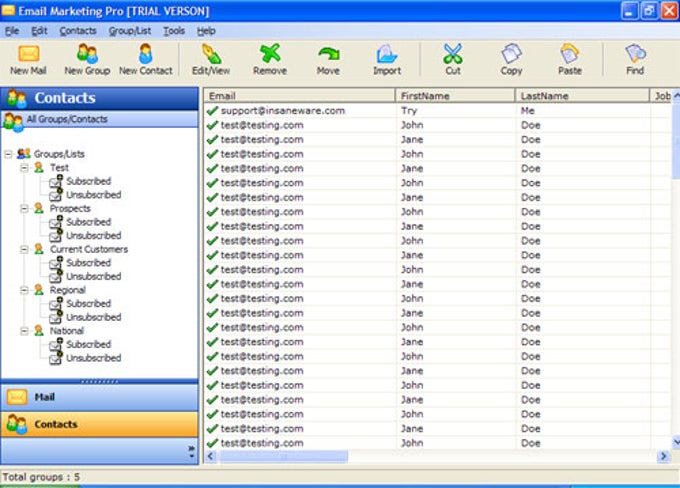The height and width of the screenshot is (488, 680).
Task: Open the Import tool
Action: [387, 59]
